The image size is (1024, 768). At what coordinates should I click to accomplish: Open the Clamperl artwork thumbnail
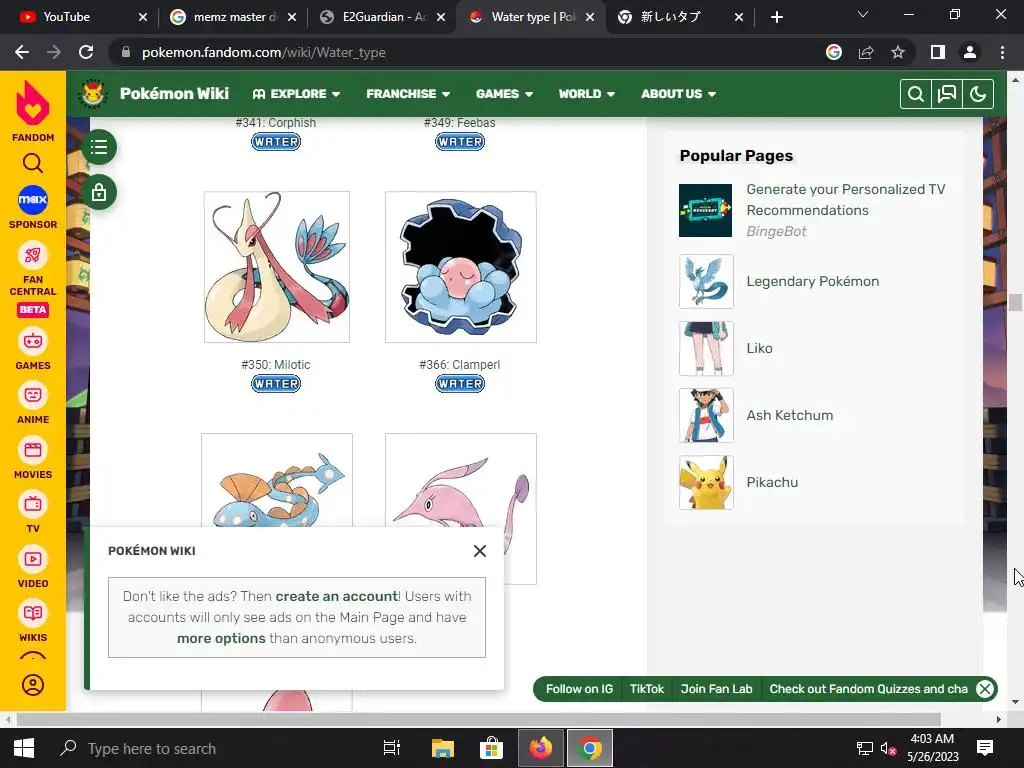(x=461, y=267)
